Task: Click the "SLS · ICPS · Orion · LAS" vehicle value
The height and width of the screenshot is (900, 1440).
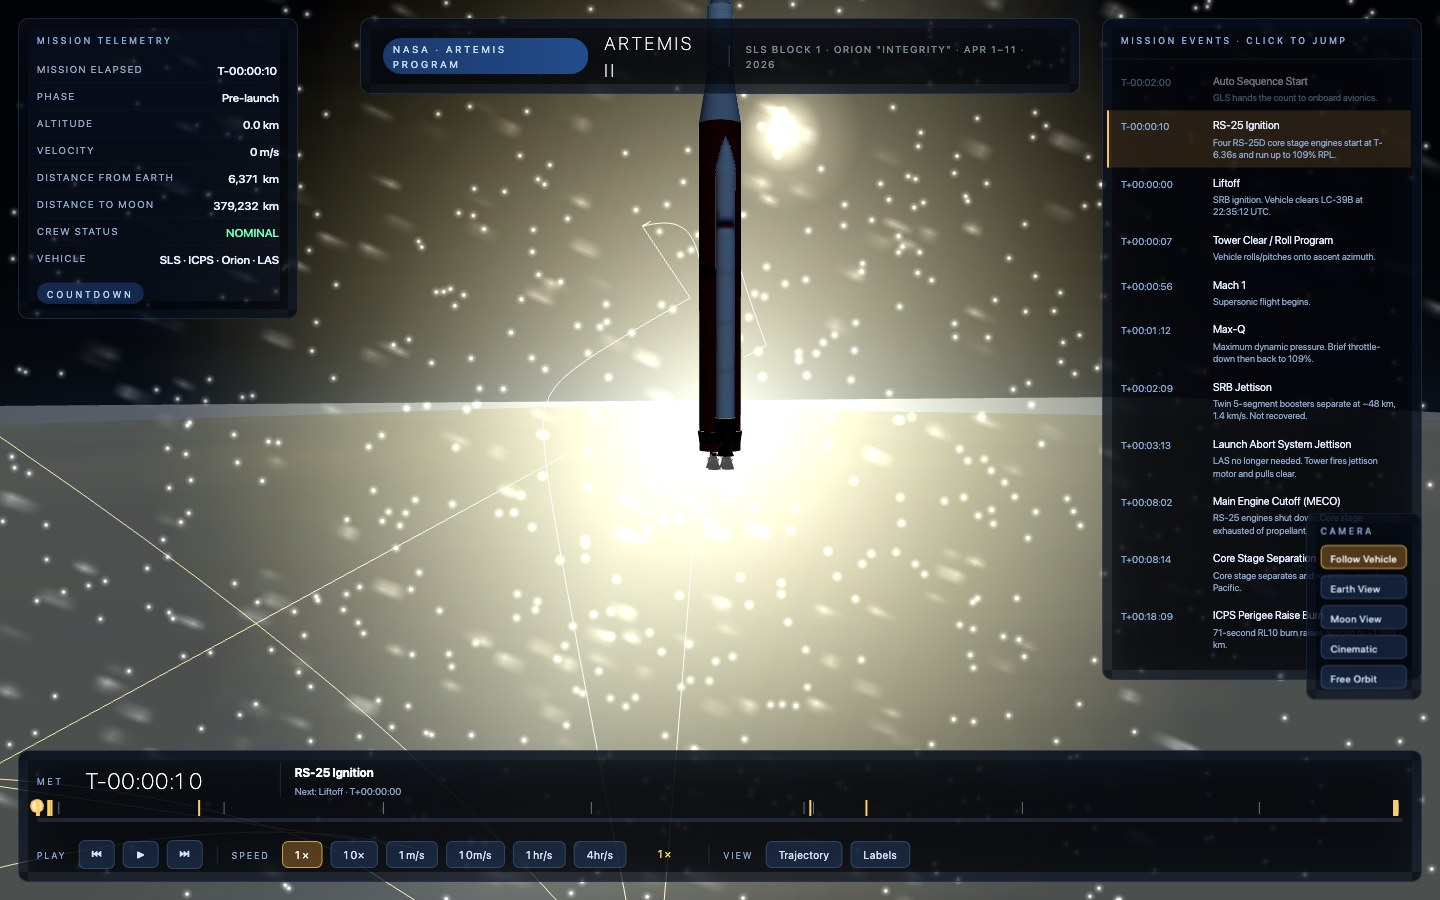Action: 219,260
